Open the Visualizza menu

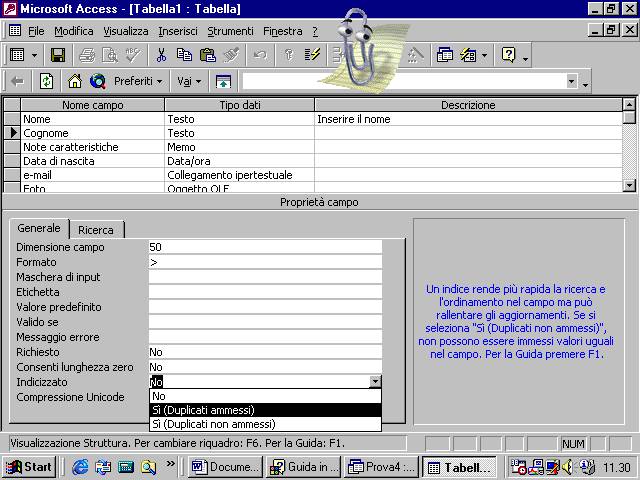[126, 31]
